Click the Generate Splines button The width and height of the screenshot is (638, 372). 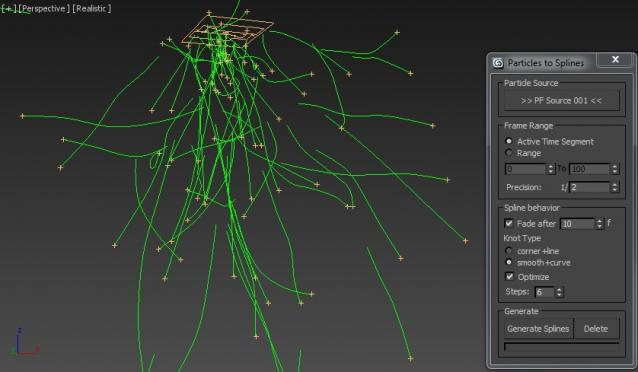[x=538, y=328]
